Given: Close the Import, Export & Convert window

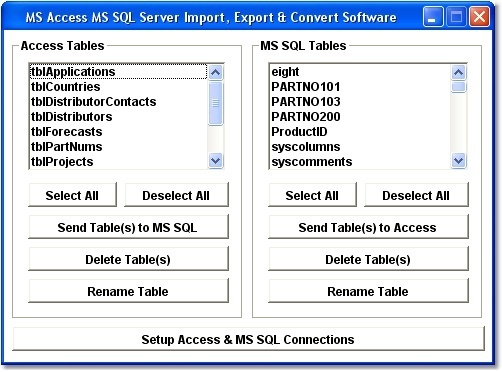Looking at the screenshot, I should coord(479,17).
